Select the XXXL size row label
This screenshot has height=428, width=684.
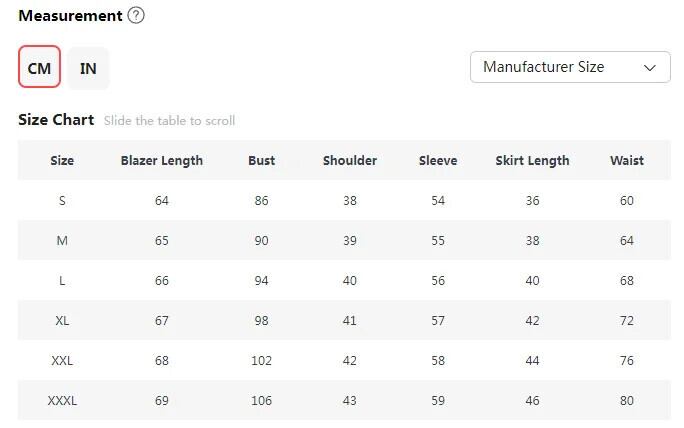tap(62, 401)
